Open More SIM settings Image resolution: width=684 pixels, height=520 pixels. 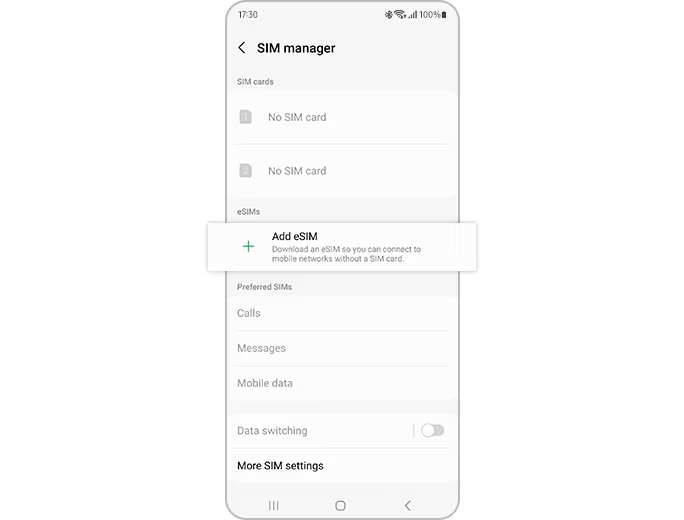(x=342, y=466)
